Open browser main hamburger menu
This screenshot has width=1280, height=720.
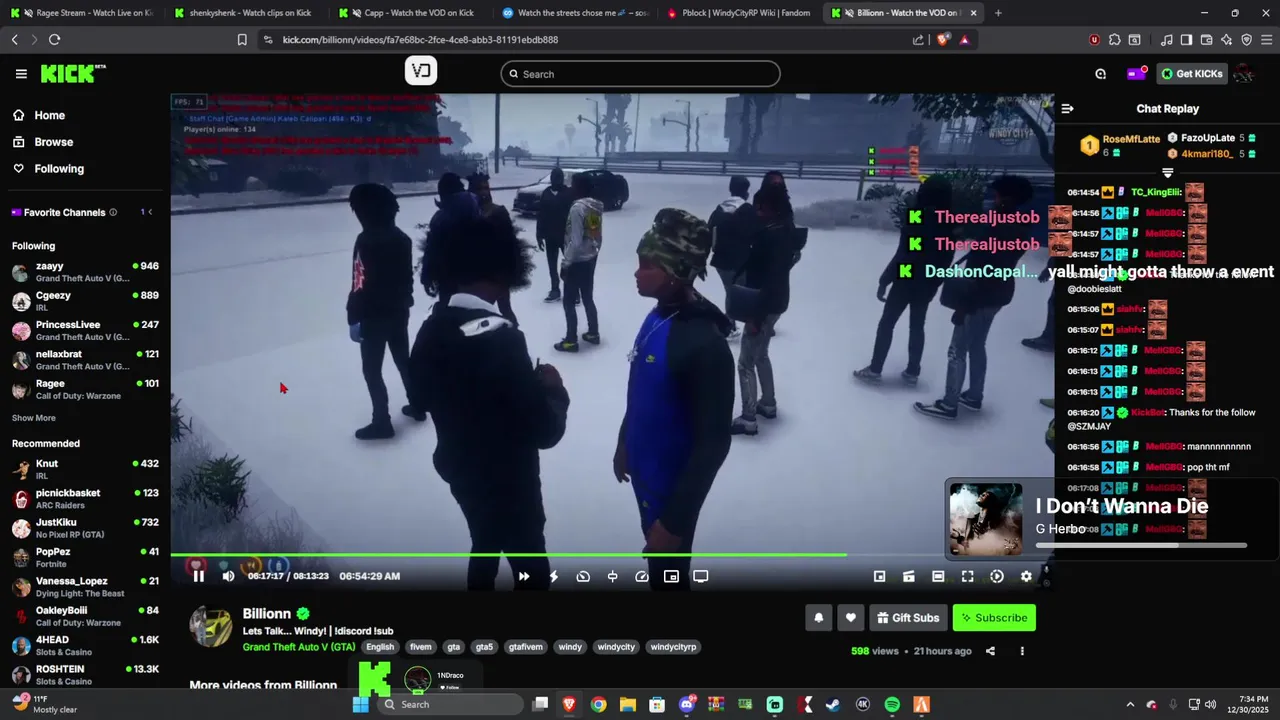tap(1265, 40)
